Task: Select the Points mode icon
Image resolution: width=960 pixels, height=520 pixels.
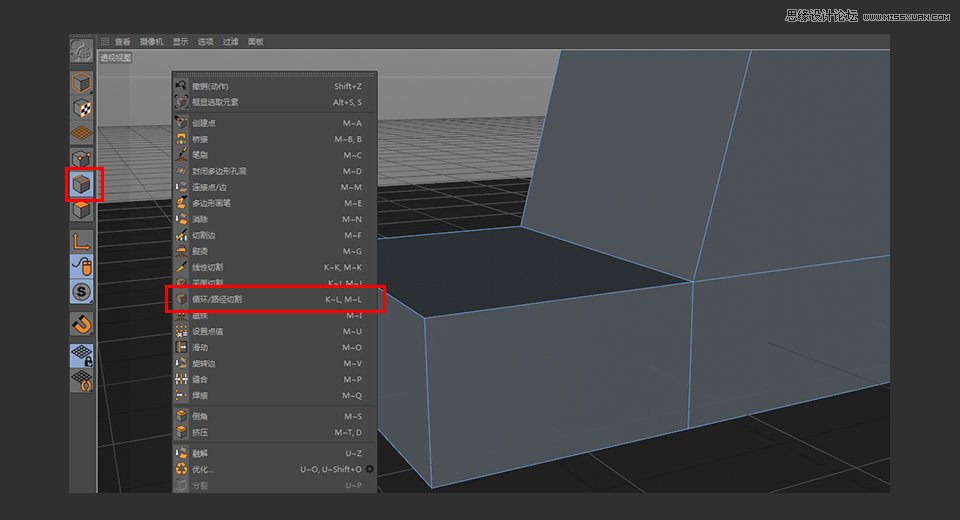Action: 81,159
